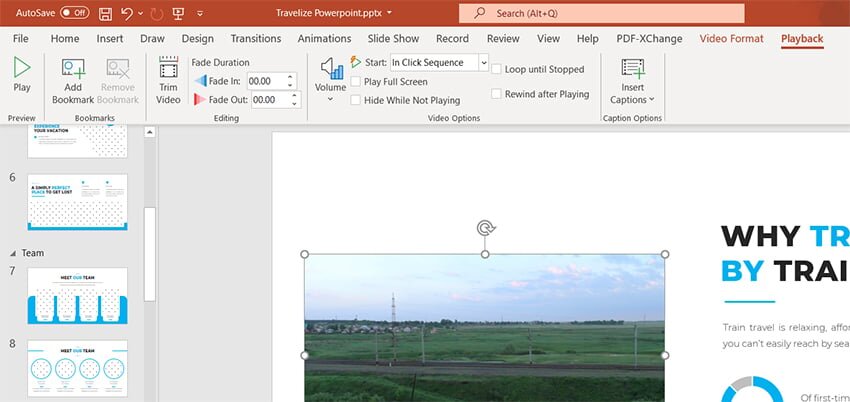Collapse the Team section in slide panel

13,253
